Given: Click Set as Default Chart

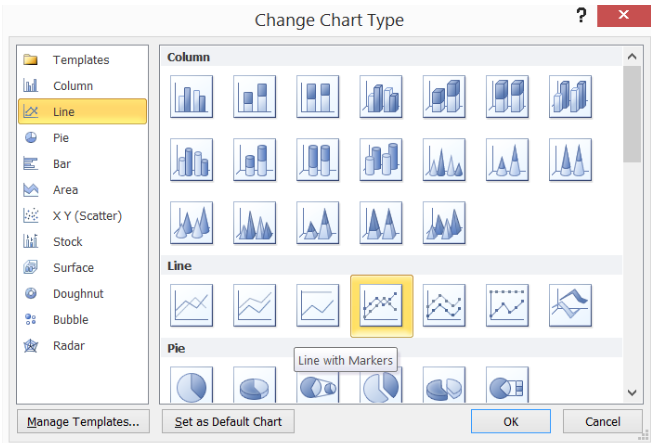Looking at the screenshot, I should pos(228,421).
